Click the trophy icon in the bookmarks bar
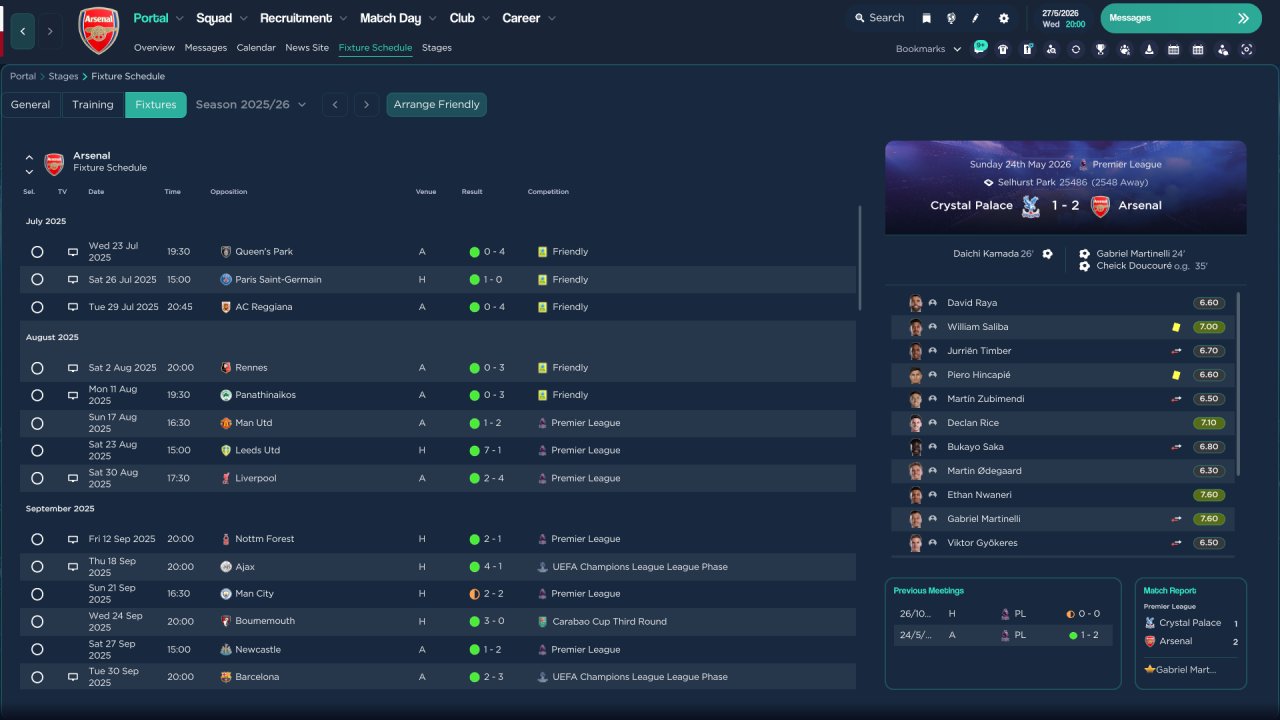This screenshot has width=1280, height=720. point(1101,49)
